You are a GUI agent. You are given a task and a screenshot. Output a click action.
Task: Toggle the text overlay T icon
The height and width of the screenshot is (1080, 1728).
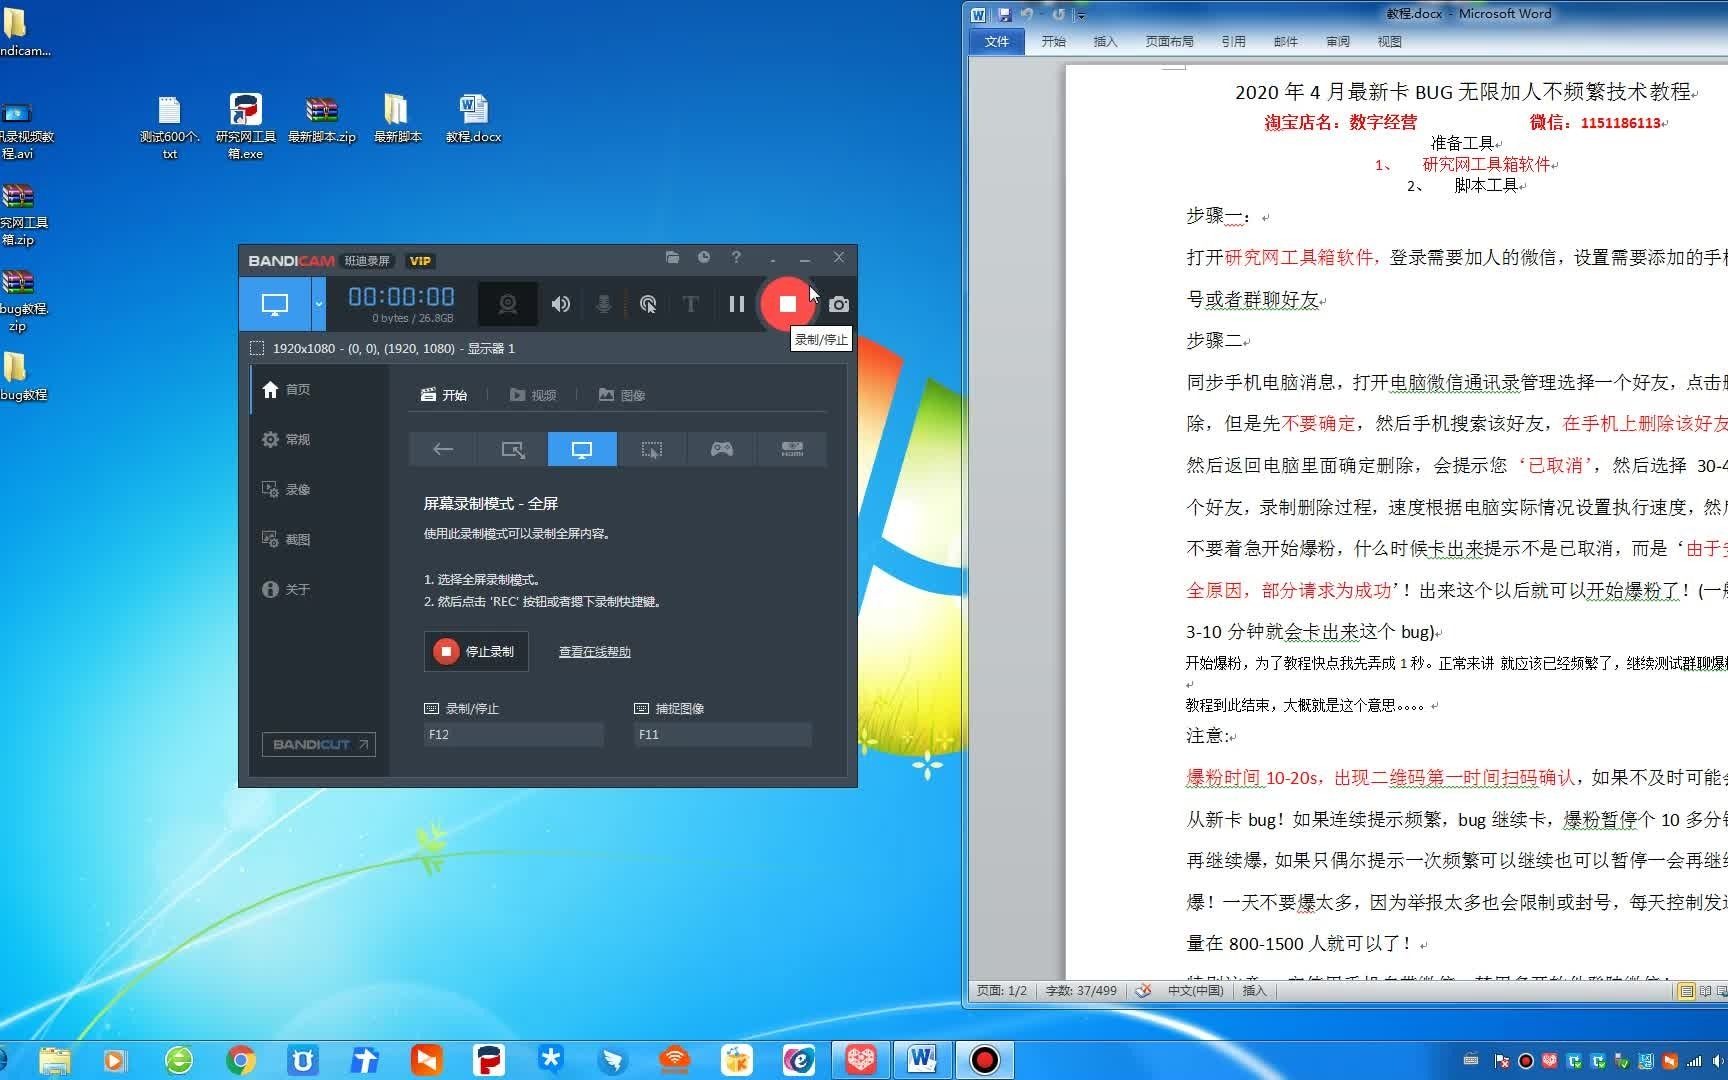690,304
